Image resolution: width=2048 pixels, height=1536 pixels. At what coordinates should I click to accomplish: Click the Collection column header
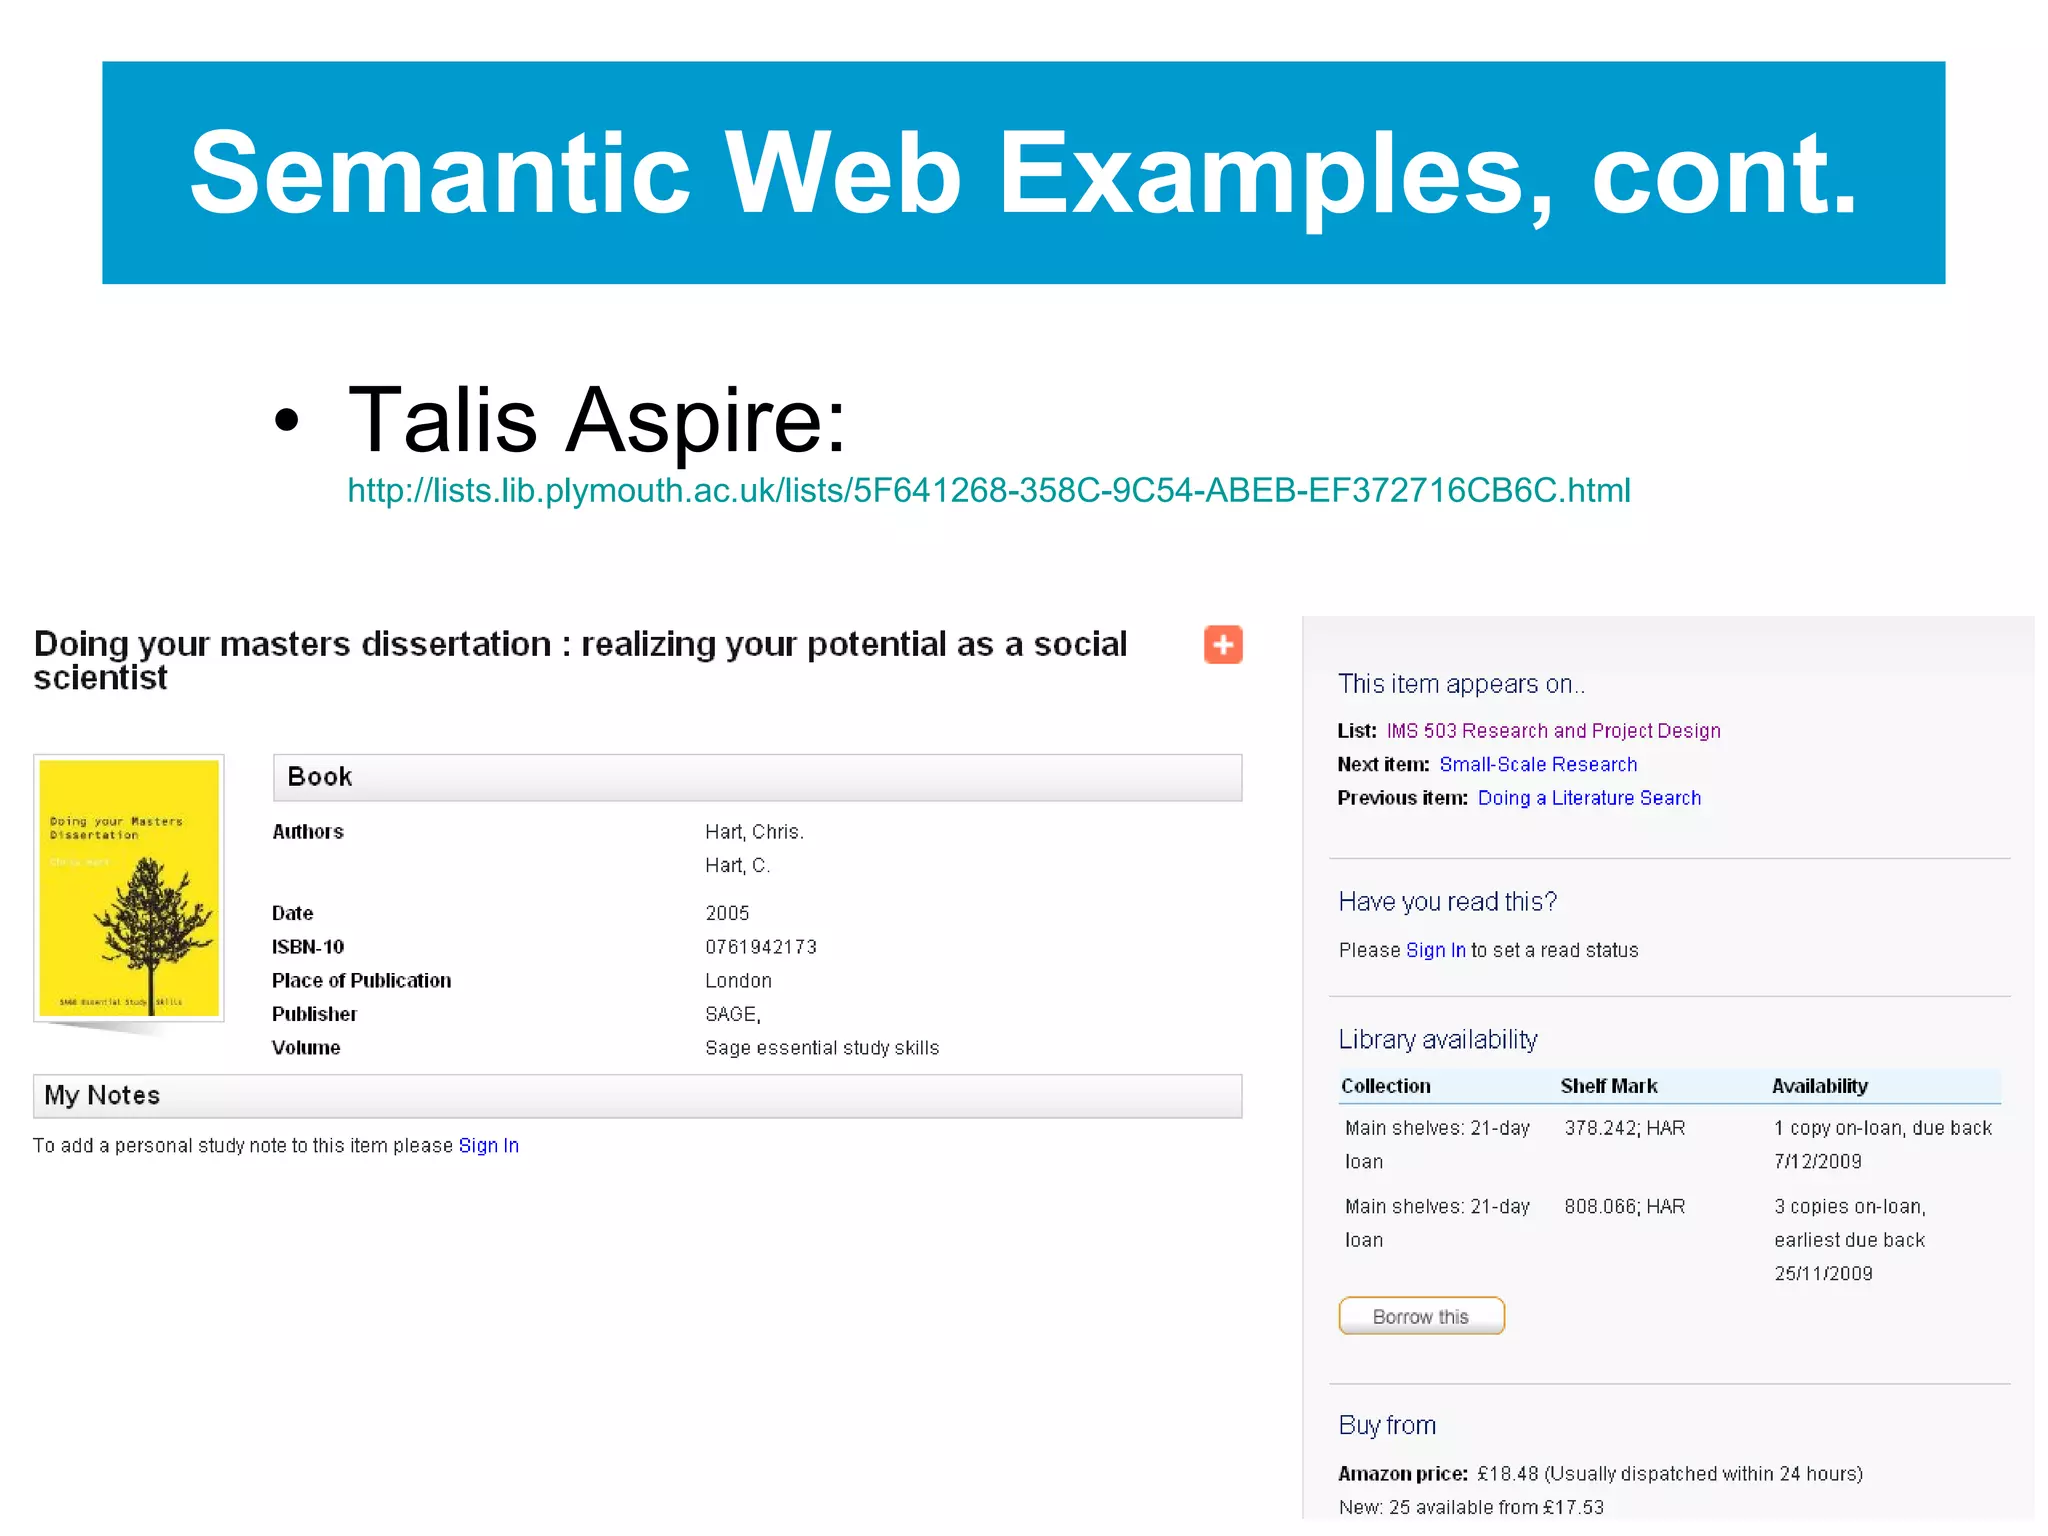point(1385,1086)
